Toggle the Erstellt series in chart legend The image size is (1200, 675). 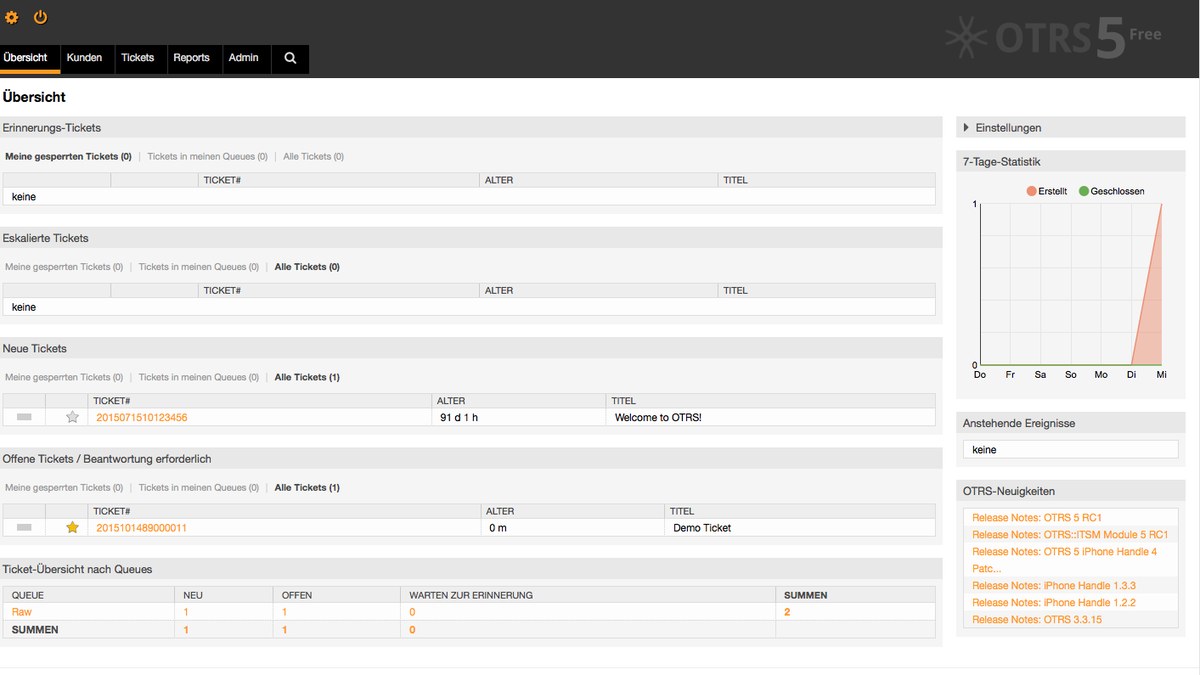pos(1046,191)
